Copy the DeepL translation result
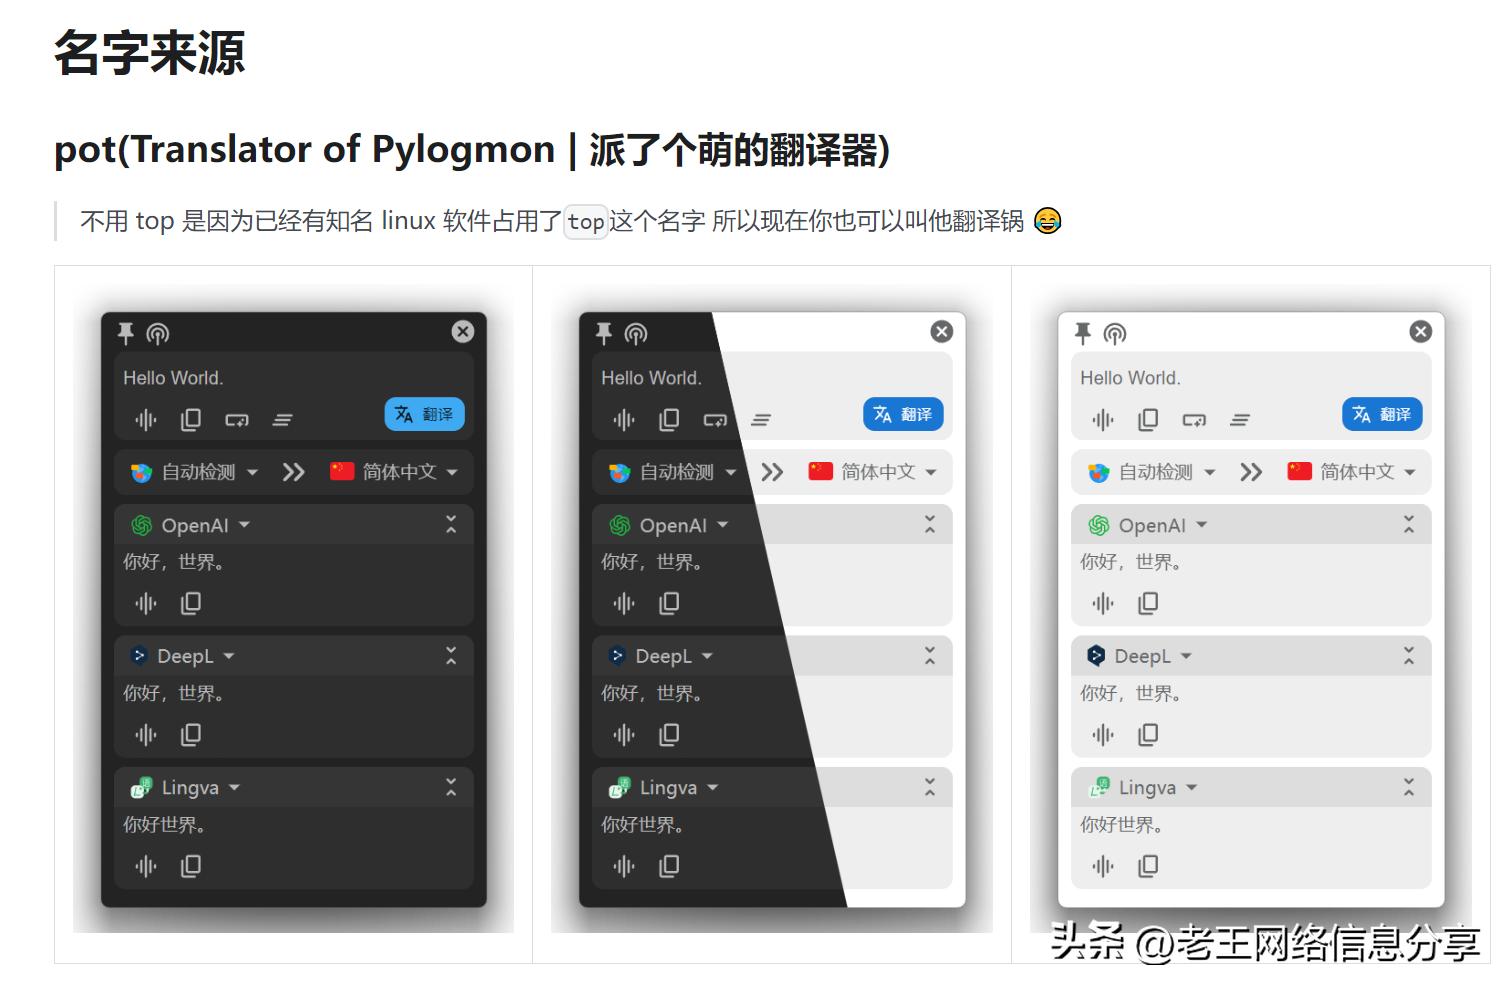Viewport: 1509px width, 990px height. click(190, 734)
